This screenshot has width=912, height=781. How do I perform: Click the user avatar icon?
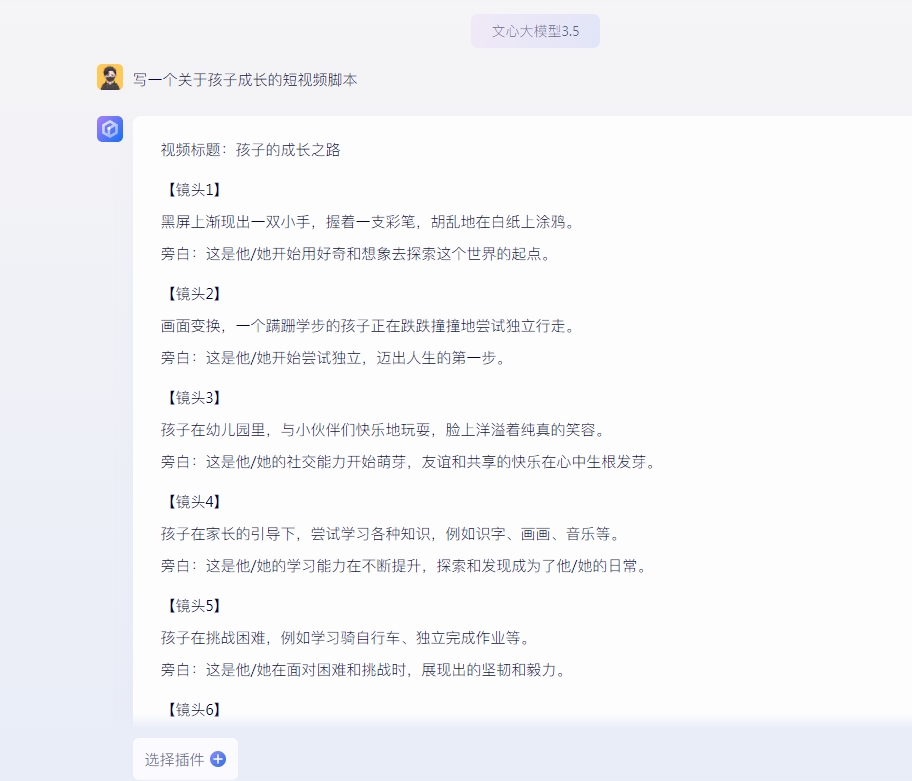[110, 77]
